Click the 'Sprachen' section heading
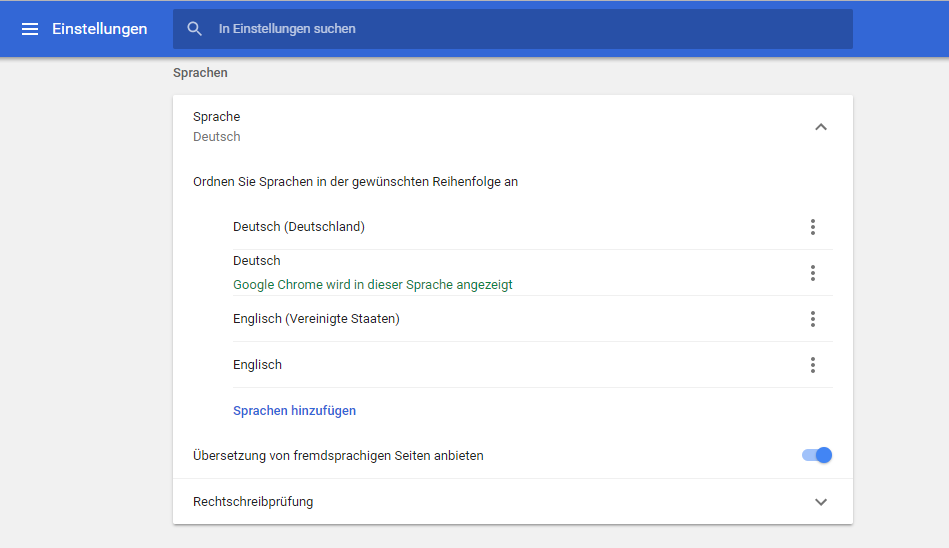This screenshot has width=949, height=548. (x=200, y=73)
